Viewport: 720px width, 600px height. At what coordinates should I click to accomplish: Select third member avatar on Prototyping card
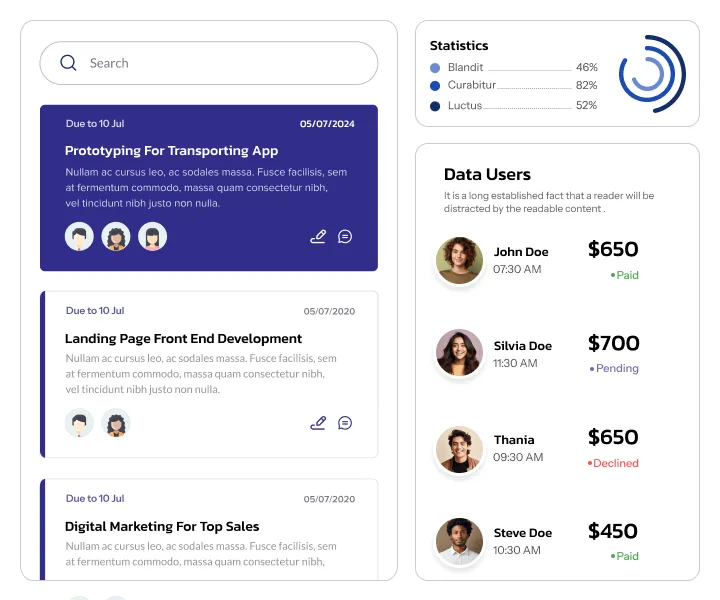(x=152, y=236)
